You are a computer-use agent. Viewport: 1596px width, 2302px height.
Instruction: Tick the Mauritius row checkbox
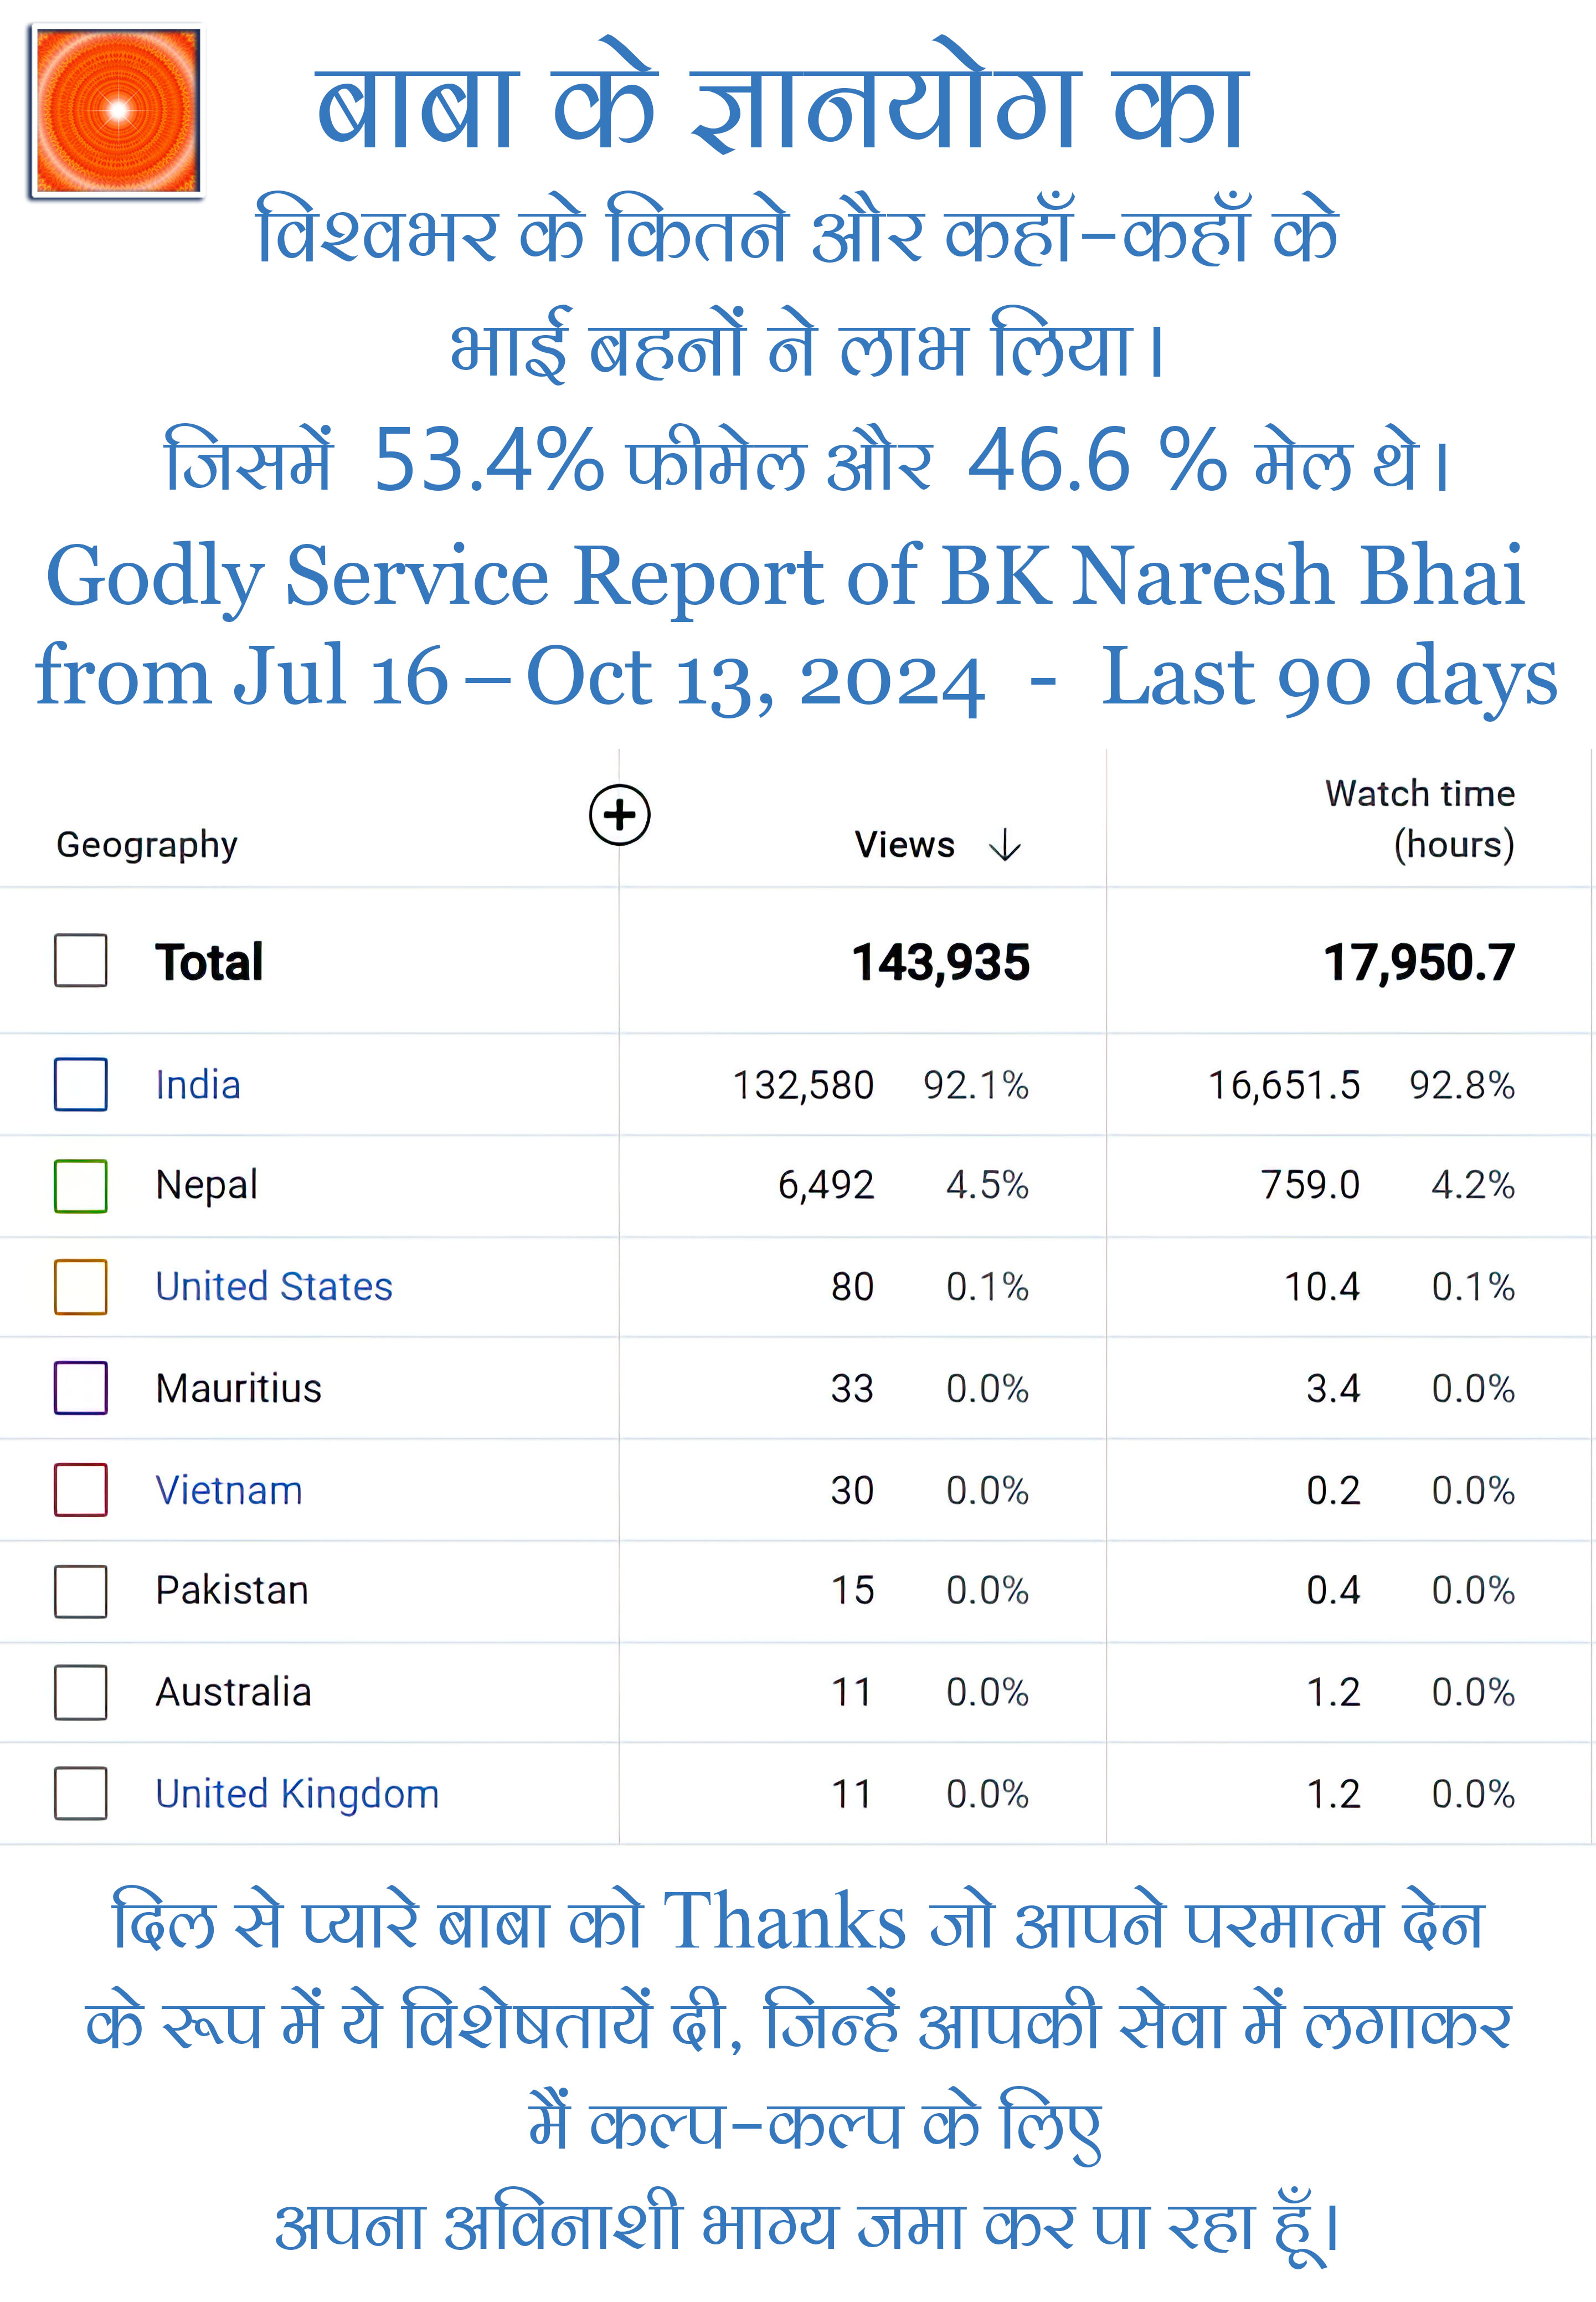tap(81, 1388)
